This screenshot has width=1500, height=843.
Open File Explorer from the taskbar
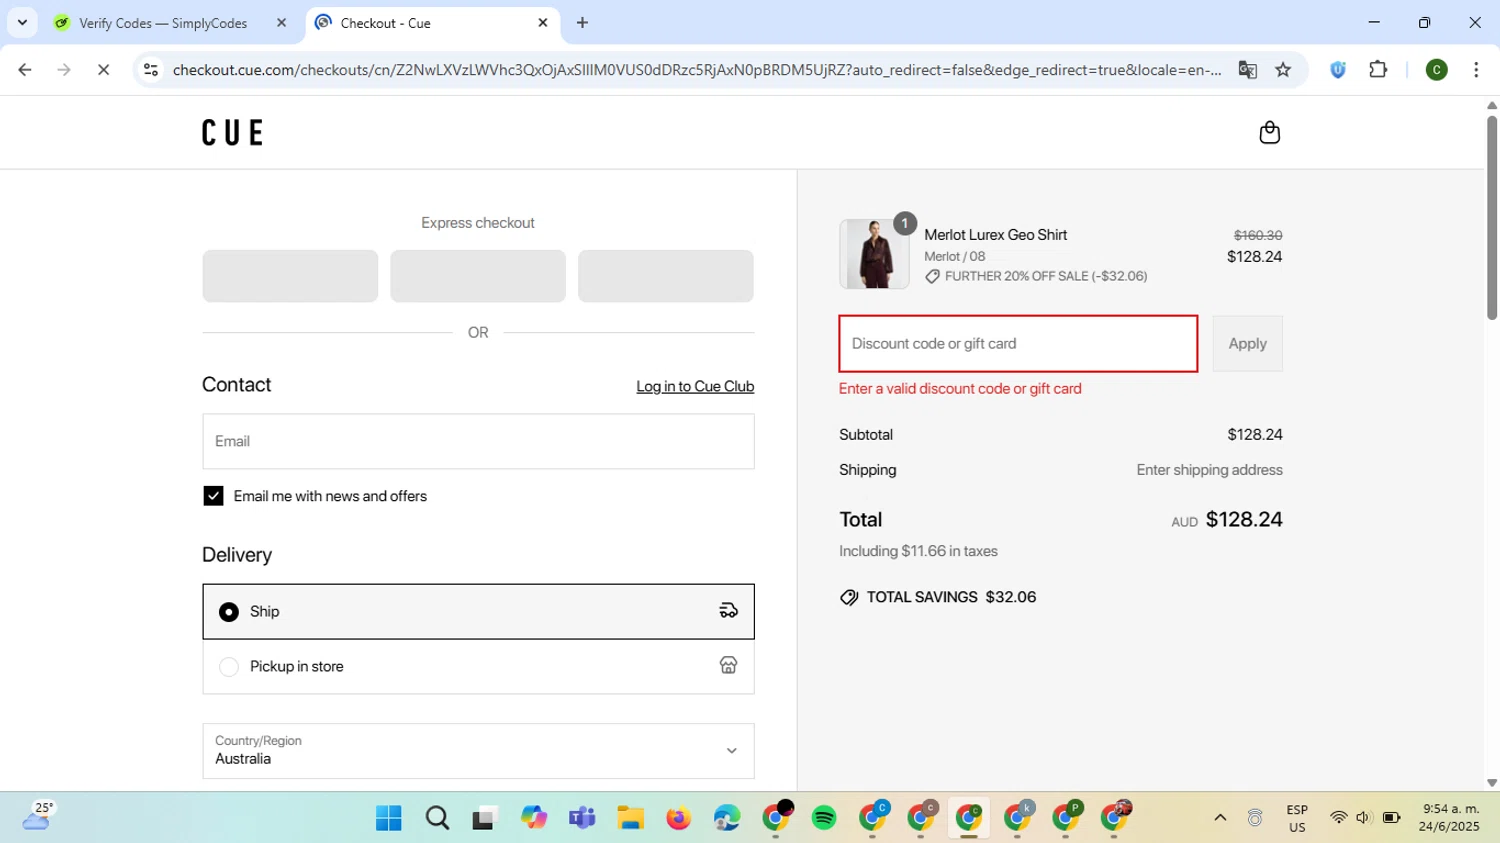point(630,818)
